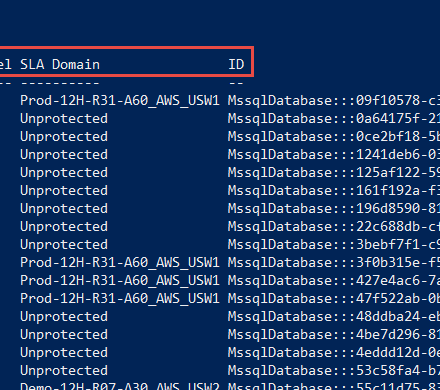Select Unprotected in the 125af122 row
Screen dimensions: 440x390
(x=64, y=172)
